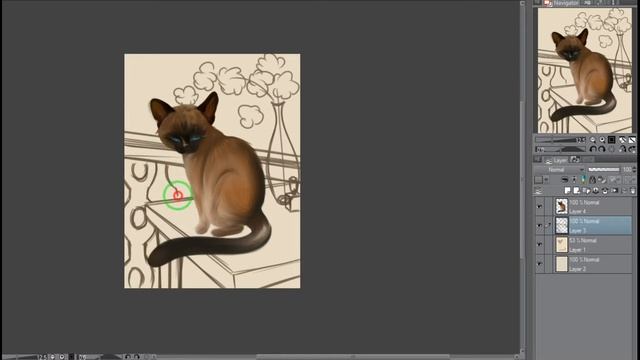Open the tab next to Layer tab
Viewport: 640px width, 360px height.
tap(575, 160)
